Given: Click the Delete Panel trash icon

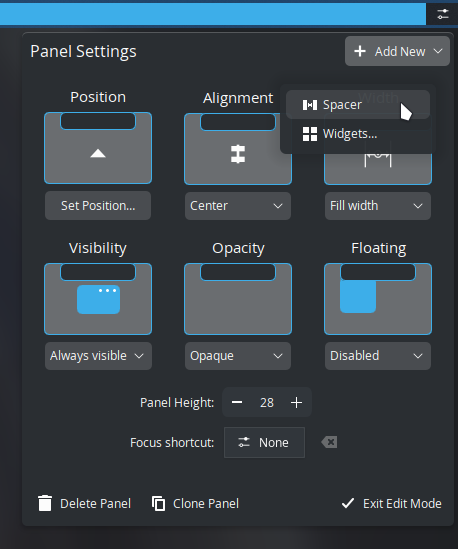Looking at the screenshot, I should (x=45, y=503).
